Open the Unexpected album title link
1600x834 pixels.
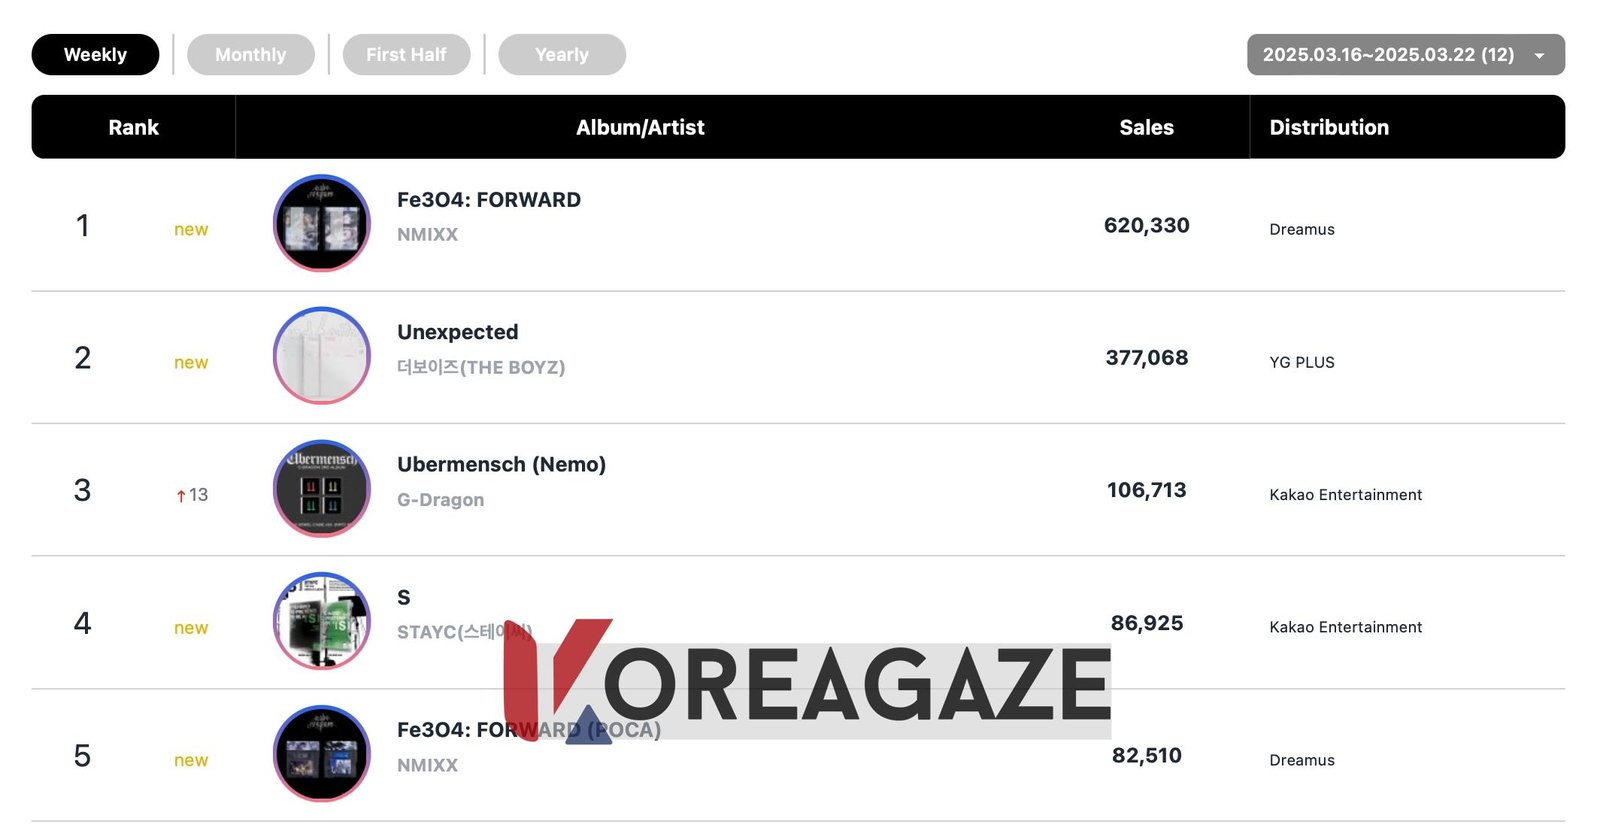tap(457, 332)
